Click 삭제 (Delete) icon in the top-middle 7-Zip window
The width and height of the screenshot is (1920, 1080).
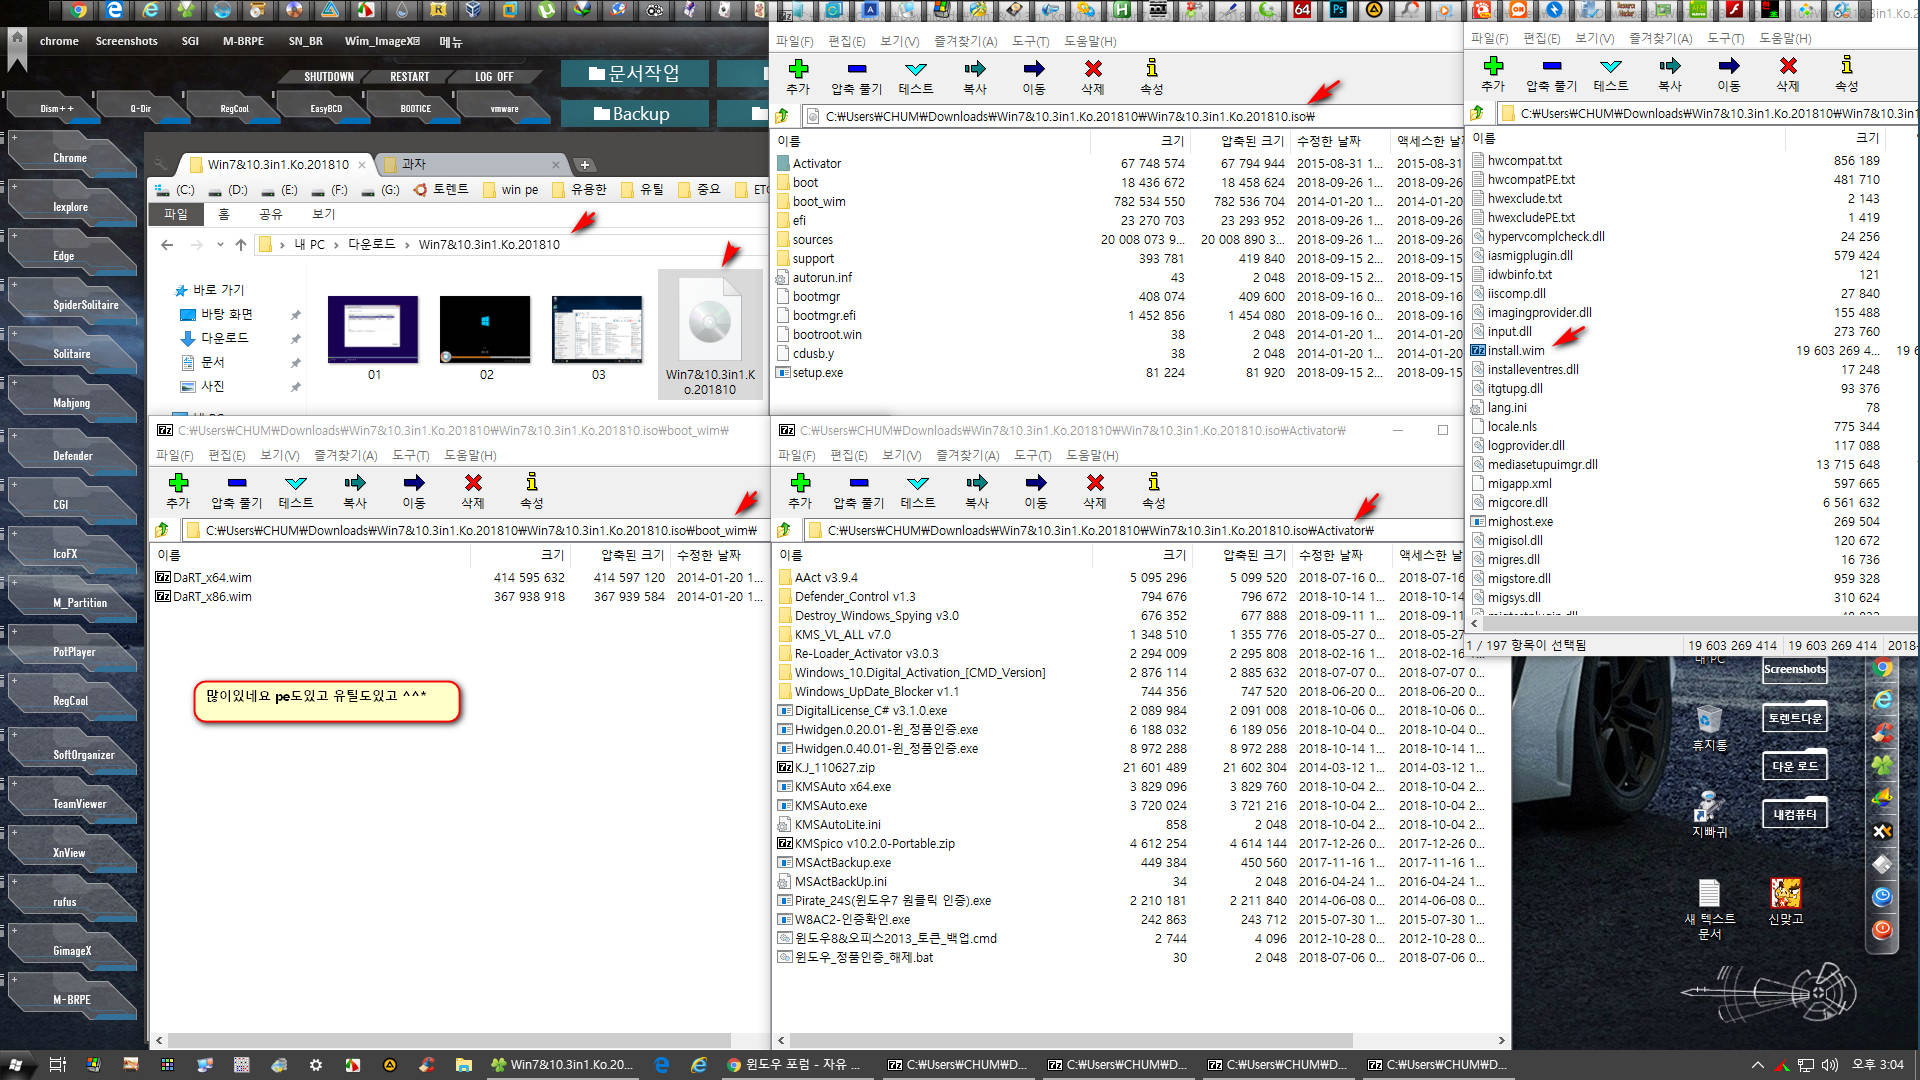click(x=1093, y=69)
